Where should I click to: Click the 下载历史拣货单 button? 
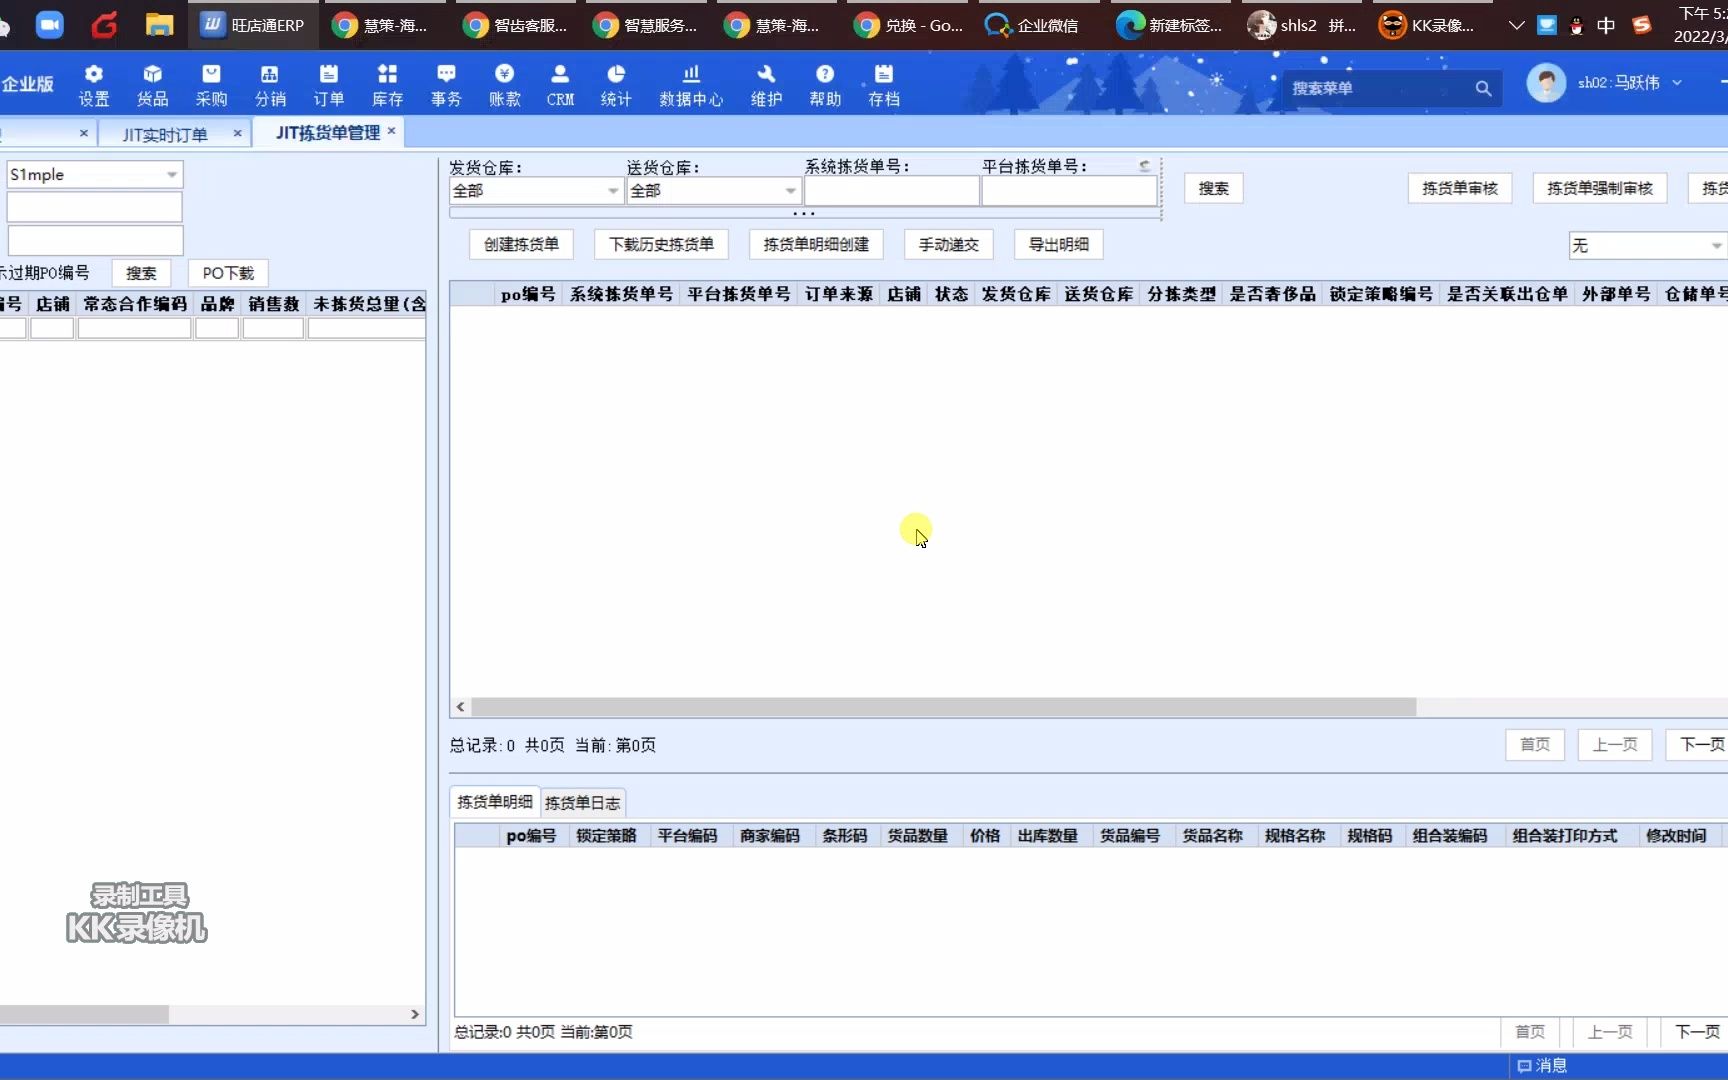click(x=661, y=244)
